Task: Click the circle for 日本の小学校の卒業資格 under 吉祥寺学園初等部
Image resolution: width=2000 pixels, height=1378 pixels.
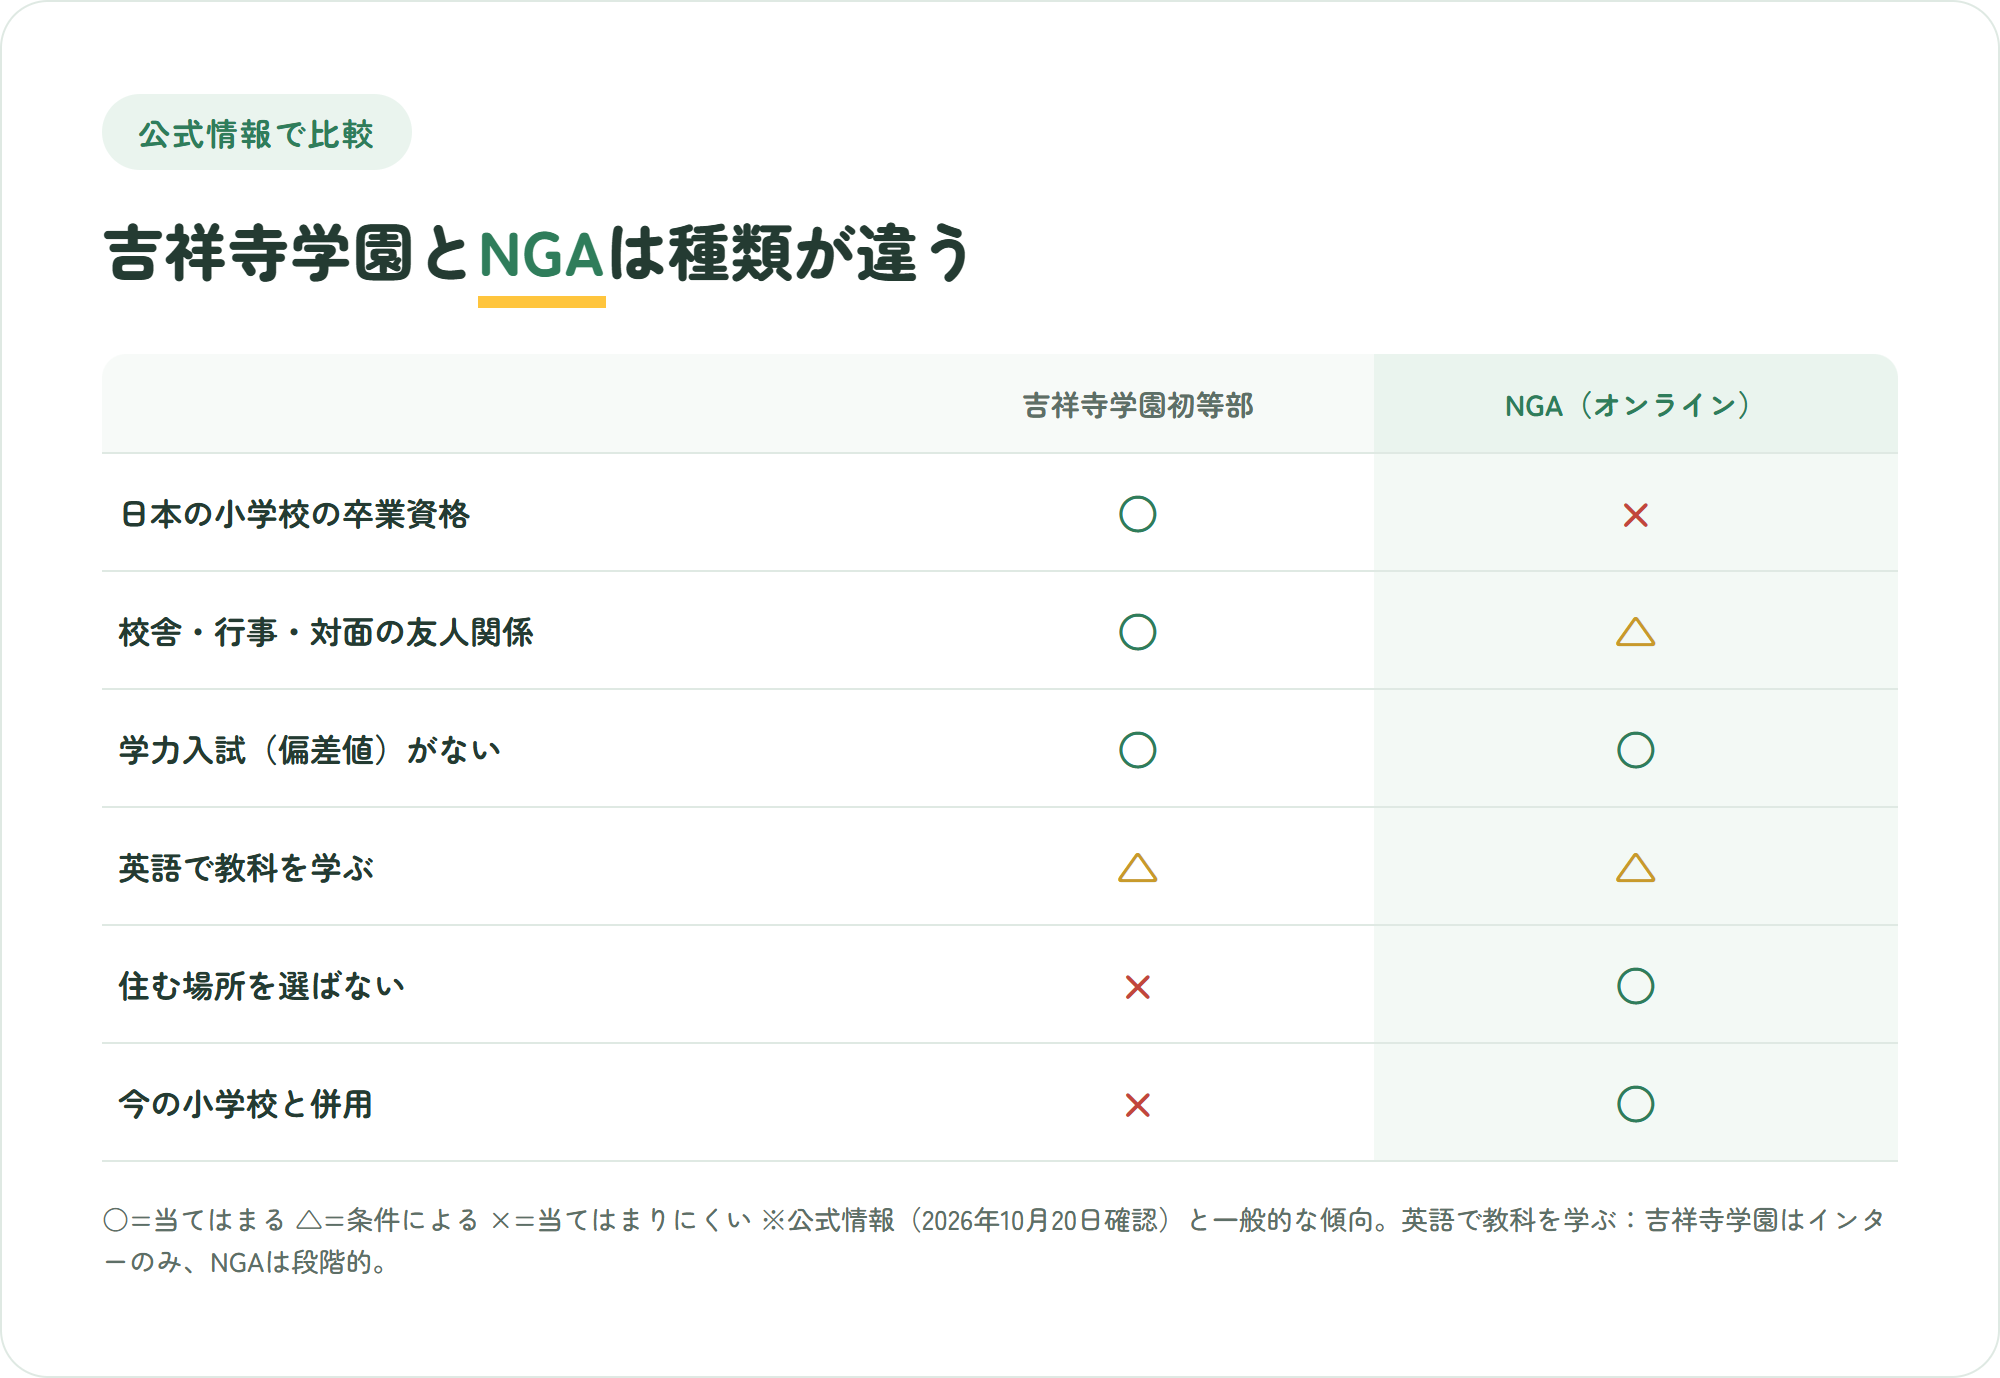Action: 1137,514
